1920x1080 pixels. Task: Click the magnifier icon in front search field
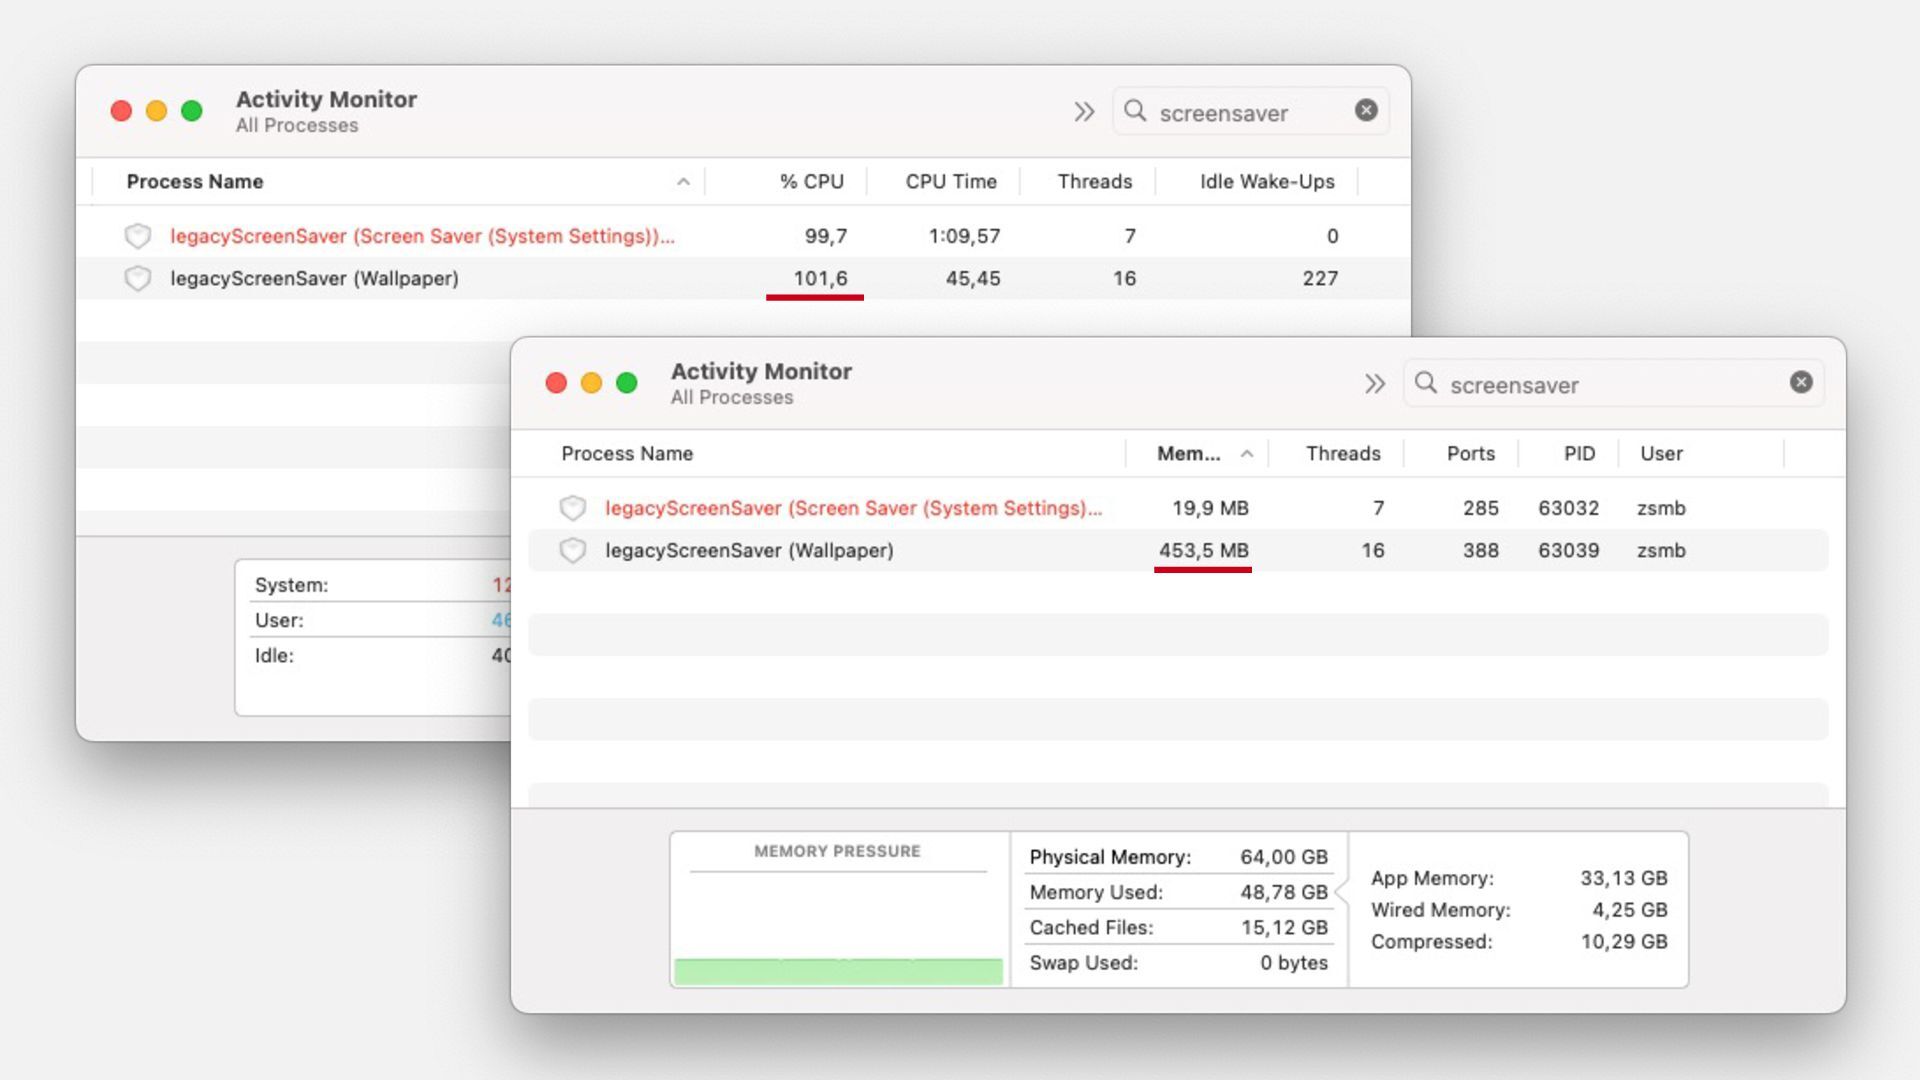1426,383
